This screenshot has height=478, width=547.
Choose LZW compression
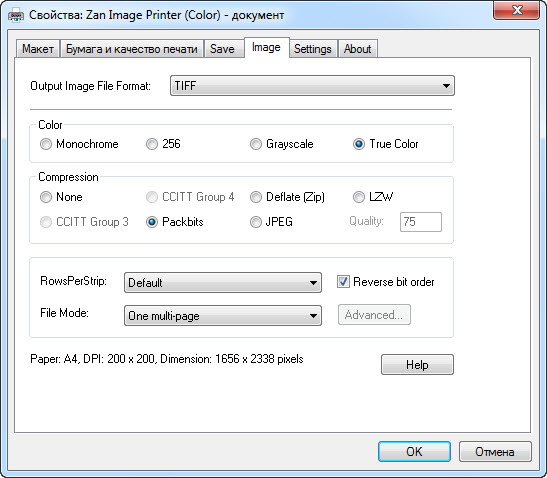tap(373, 197)
